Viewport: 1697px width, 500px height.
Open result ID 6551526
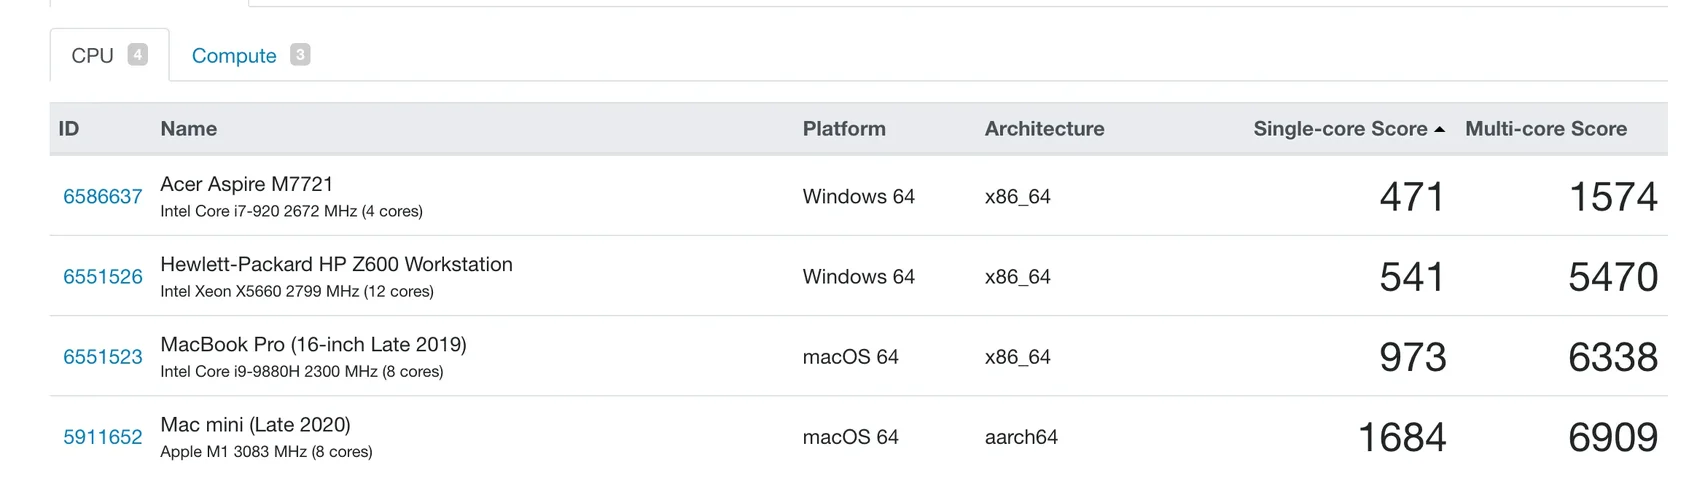[x=103, y=277]
